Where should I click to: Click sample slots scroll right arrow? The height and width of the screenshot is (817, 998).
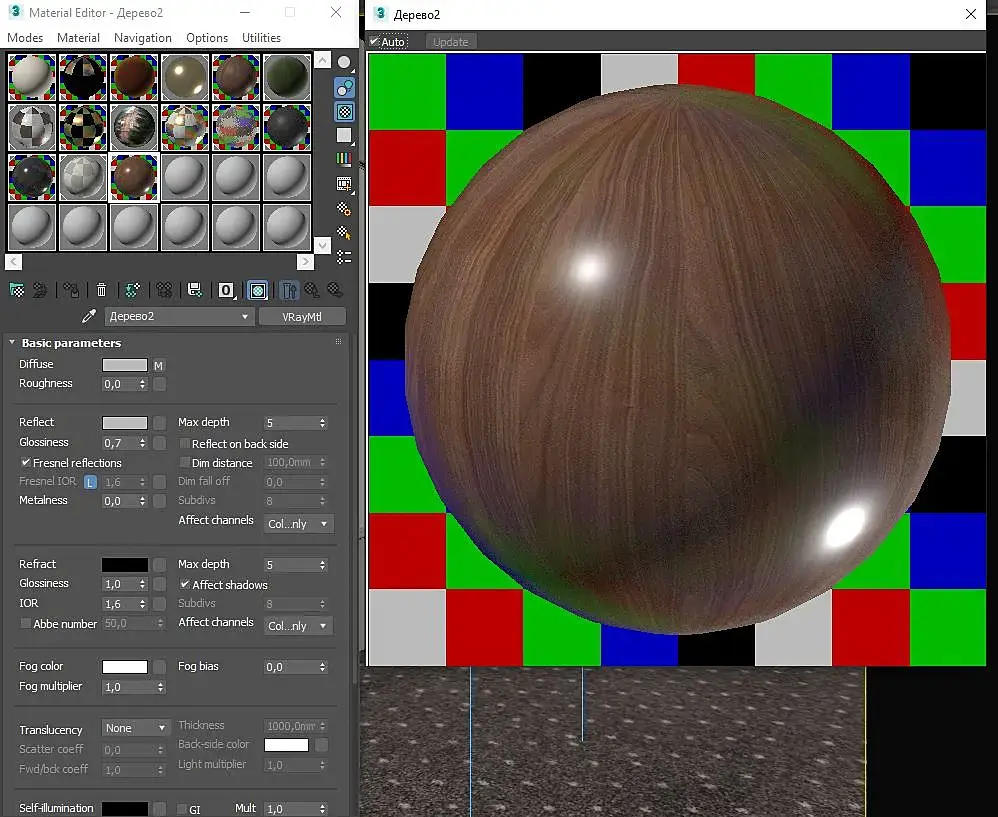pos(305,261)
